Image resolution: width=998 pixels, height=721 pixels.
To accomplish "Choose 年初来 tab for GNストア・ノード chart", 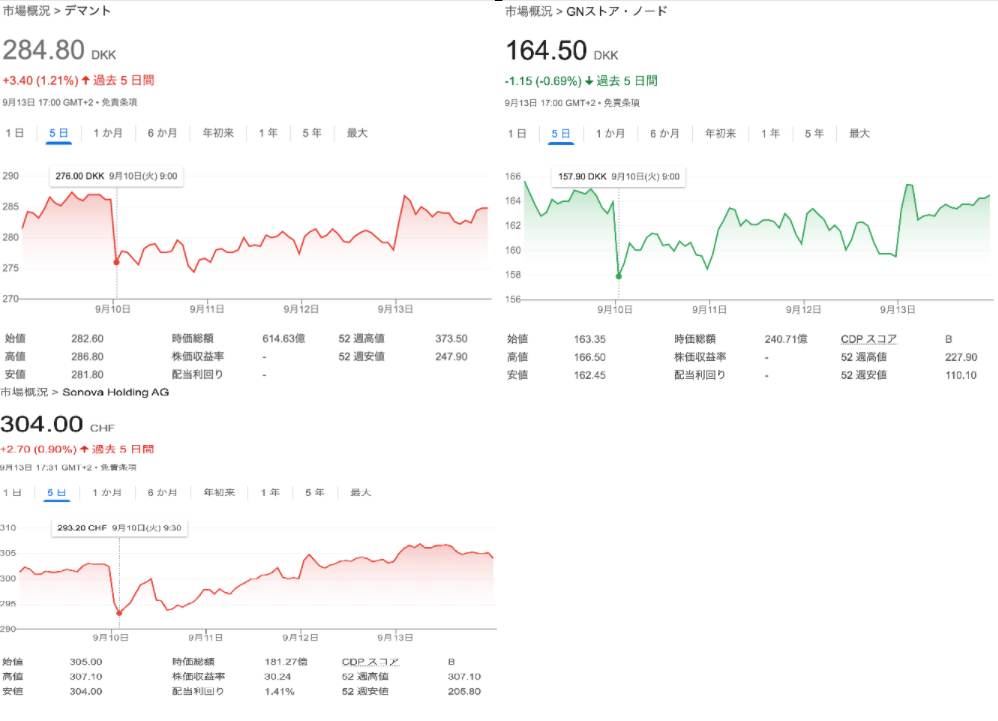I will (x=720, y=134).
